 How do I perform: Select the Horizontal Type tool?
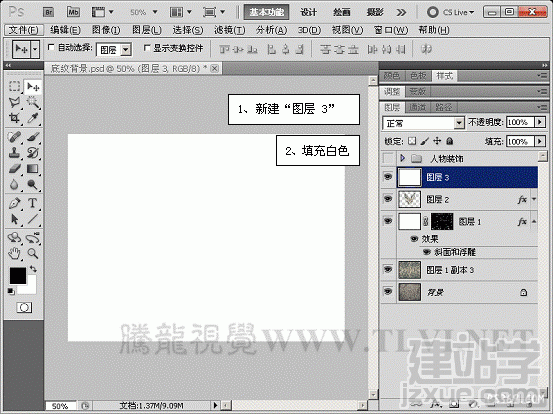tap(33, 203)
